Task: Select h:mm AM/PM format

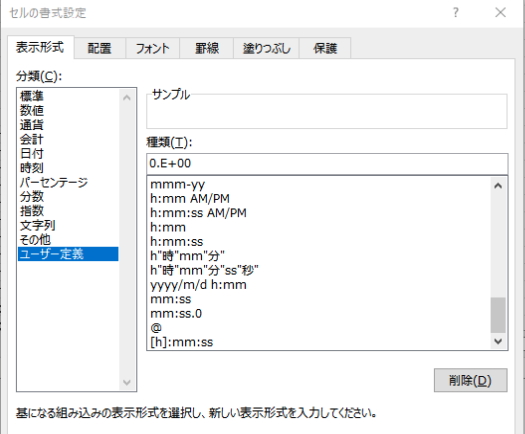Action: 319,199
